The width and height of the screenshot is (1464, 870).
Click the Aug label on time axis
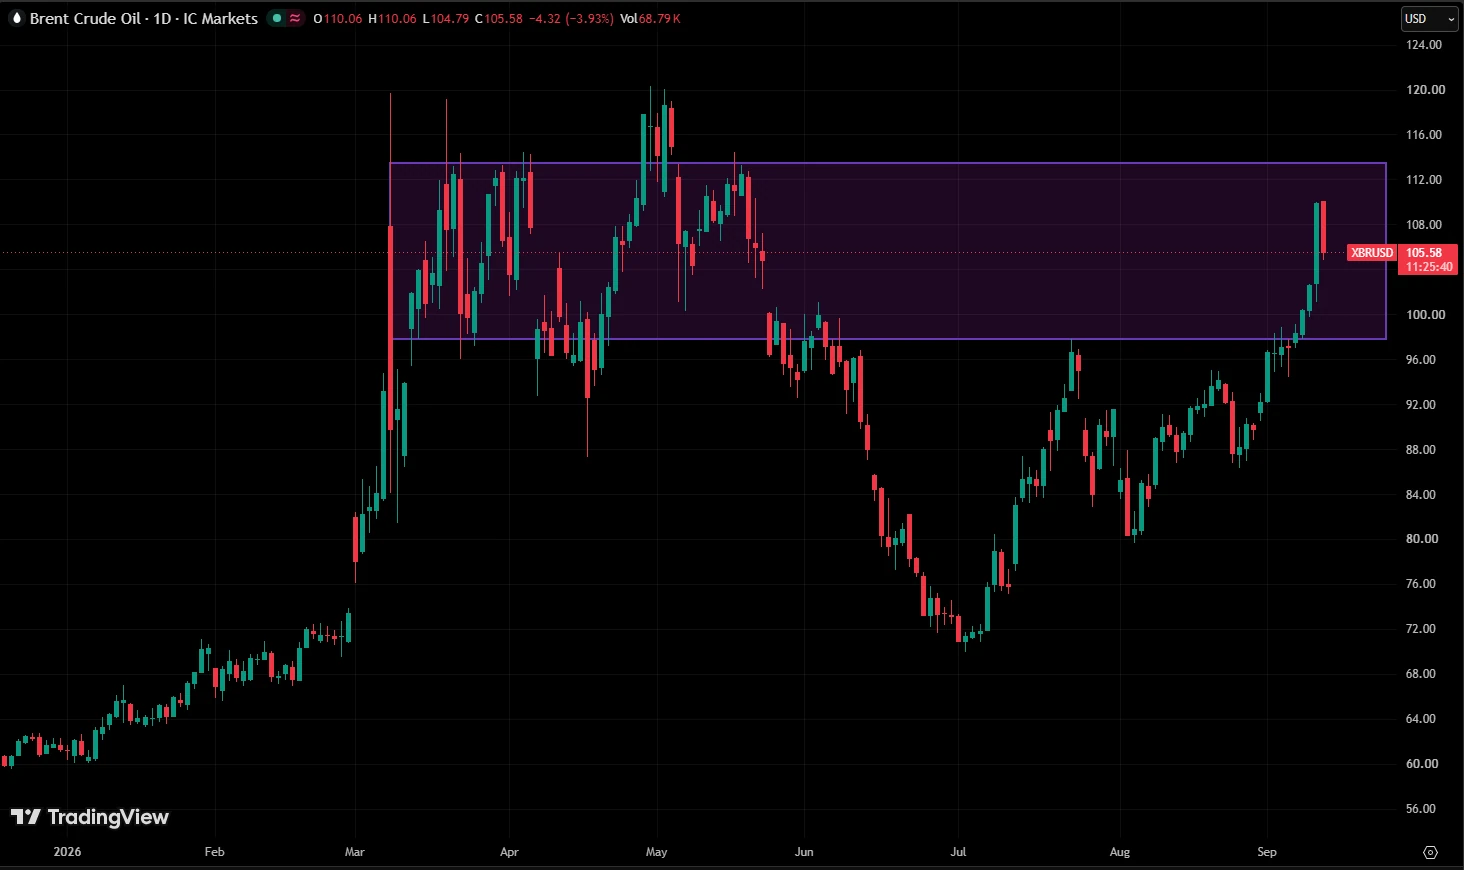coord(1120,852)
